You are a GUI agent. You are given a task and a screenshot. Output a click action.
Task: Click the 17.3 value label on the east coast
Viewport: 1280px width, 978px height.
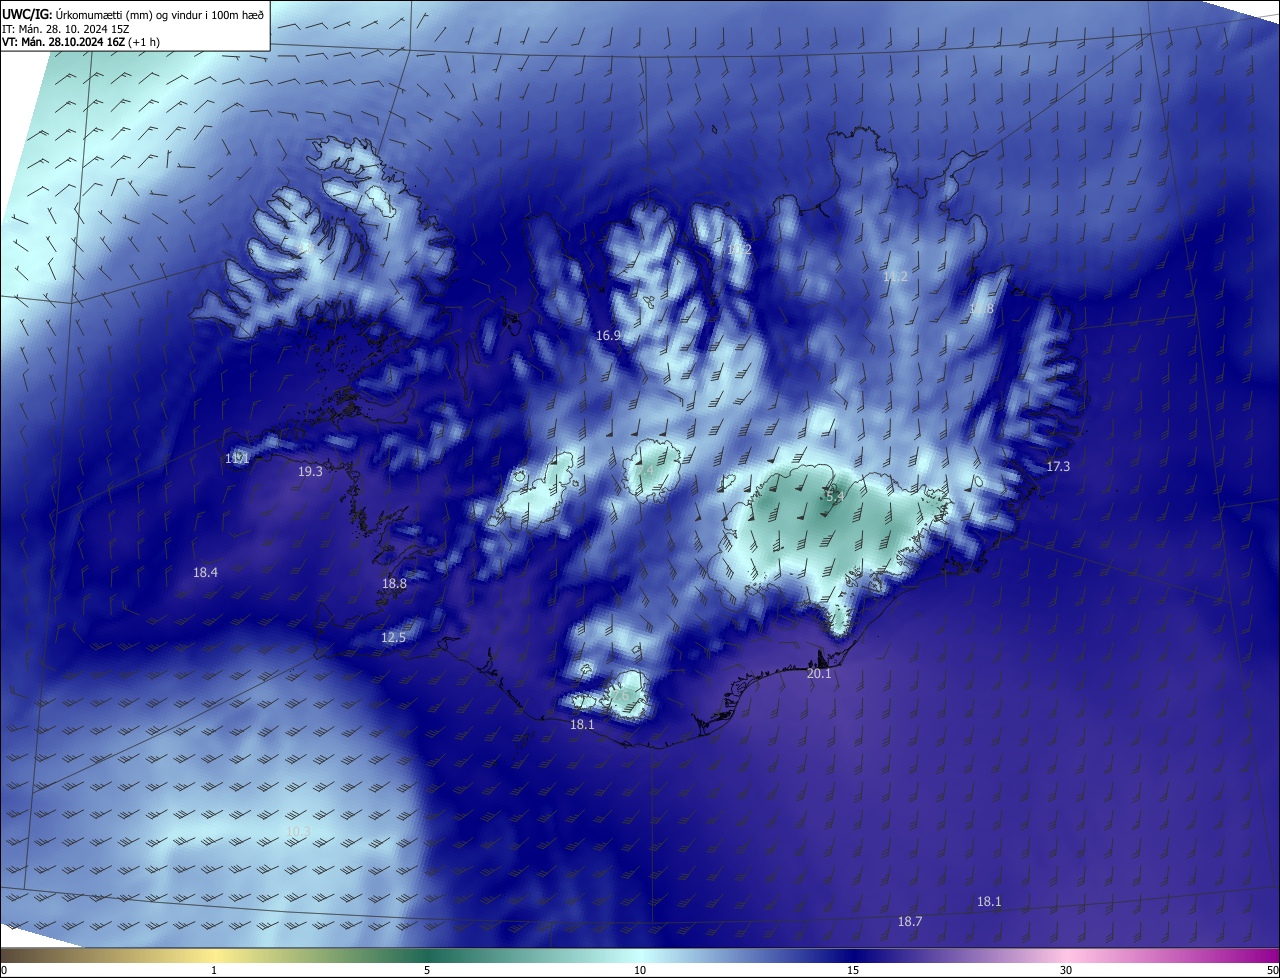coord(1058,467)
